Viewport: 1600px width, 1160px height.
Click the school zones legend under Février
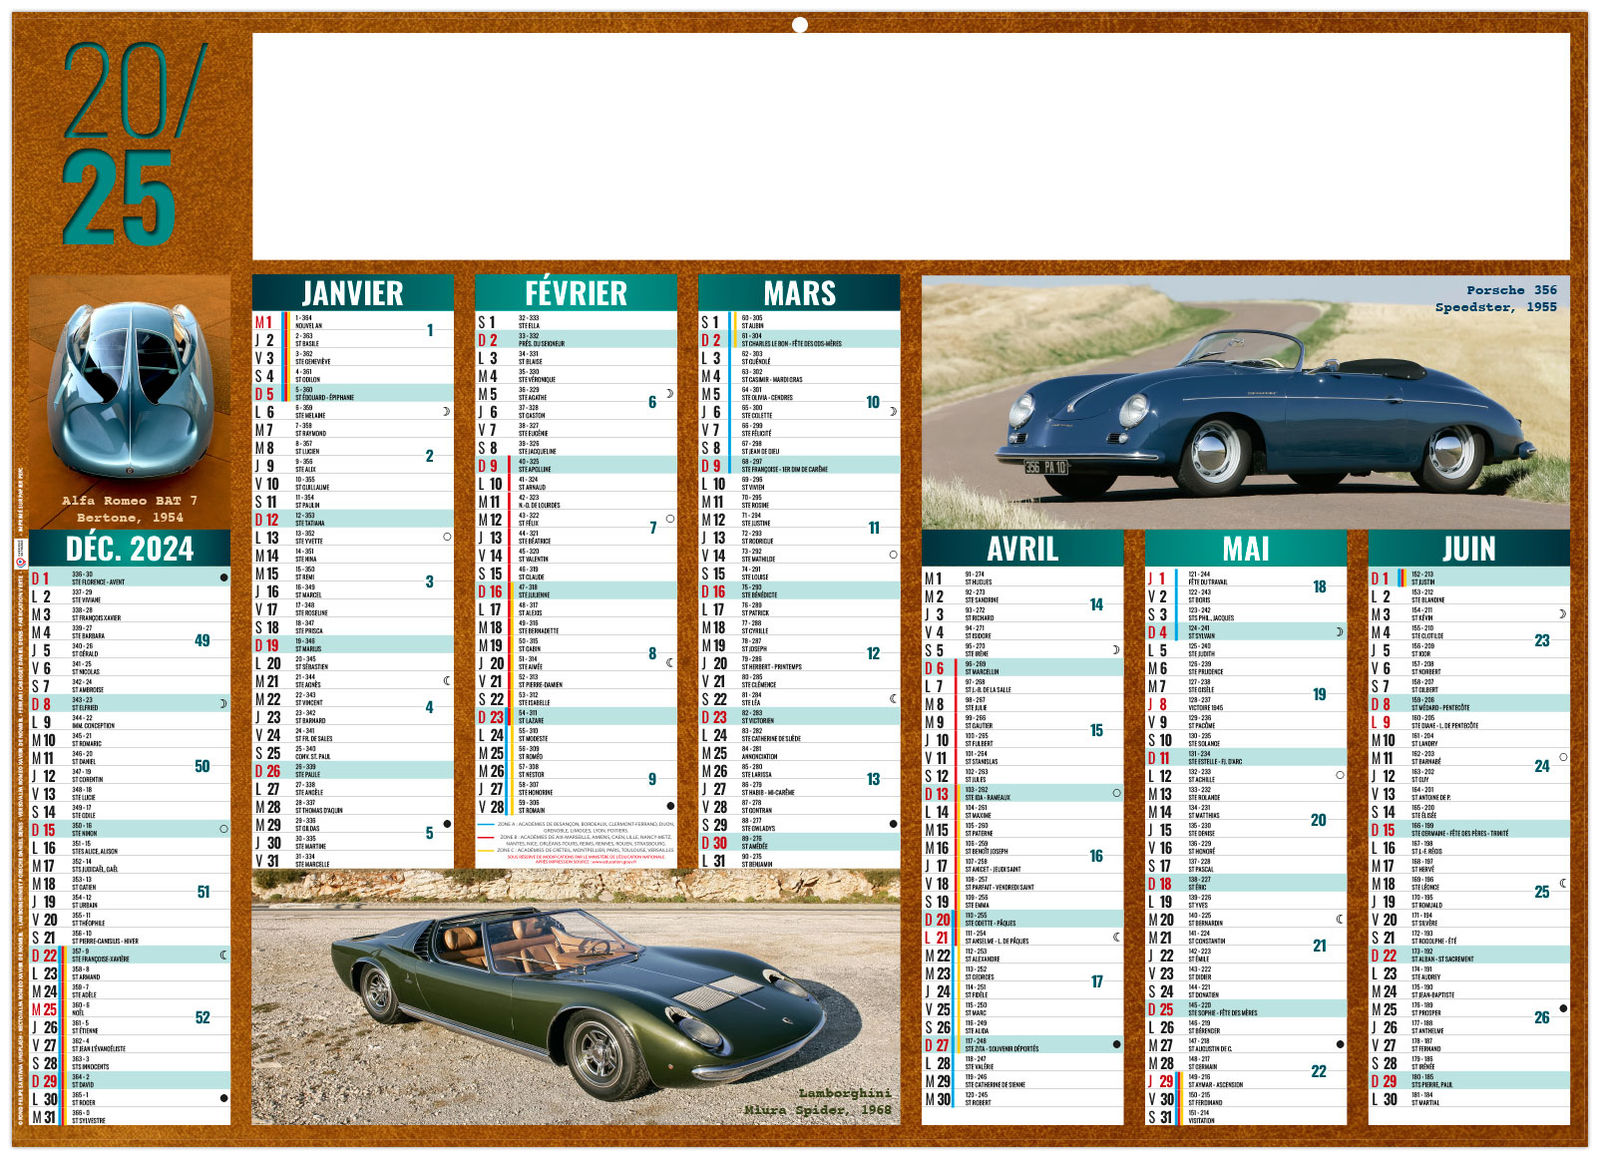pyautogui.click(x=576, y=842)
